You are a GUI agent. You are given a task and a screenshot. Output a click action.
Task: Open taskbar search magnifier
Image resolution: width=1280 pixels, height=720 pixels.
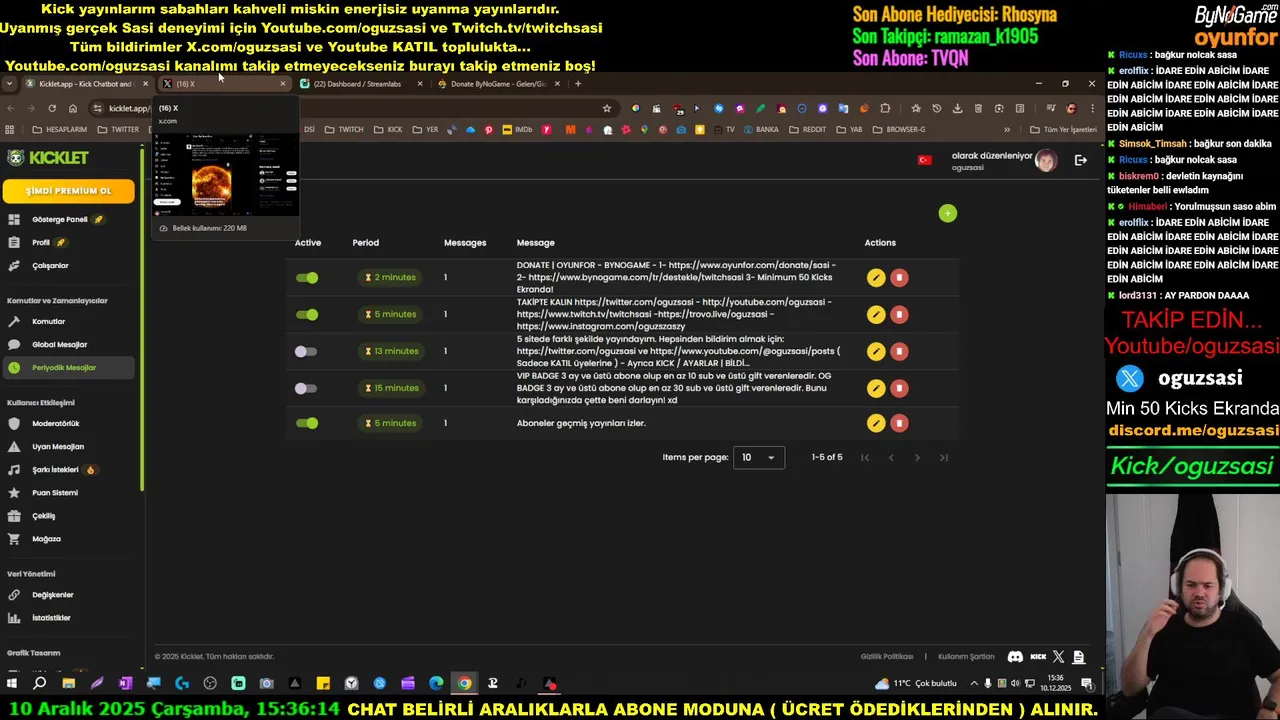pyautogui.click(x=40, y=684)
